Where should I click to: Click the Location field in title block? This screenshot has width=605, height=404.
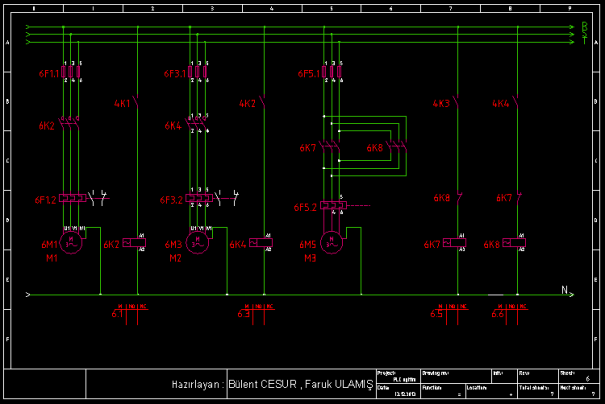point(491,390)
